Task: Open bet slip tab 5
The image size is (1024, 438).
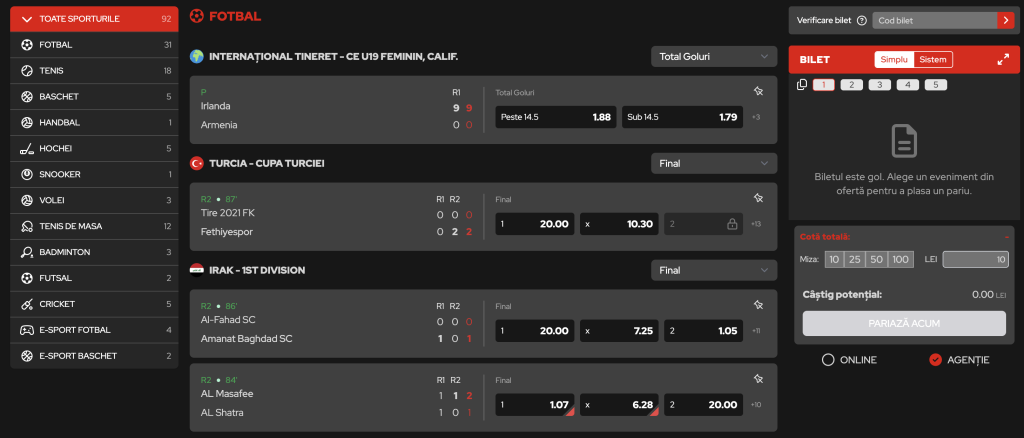Action: (936, 85)
